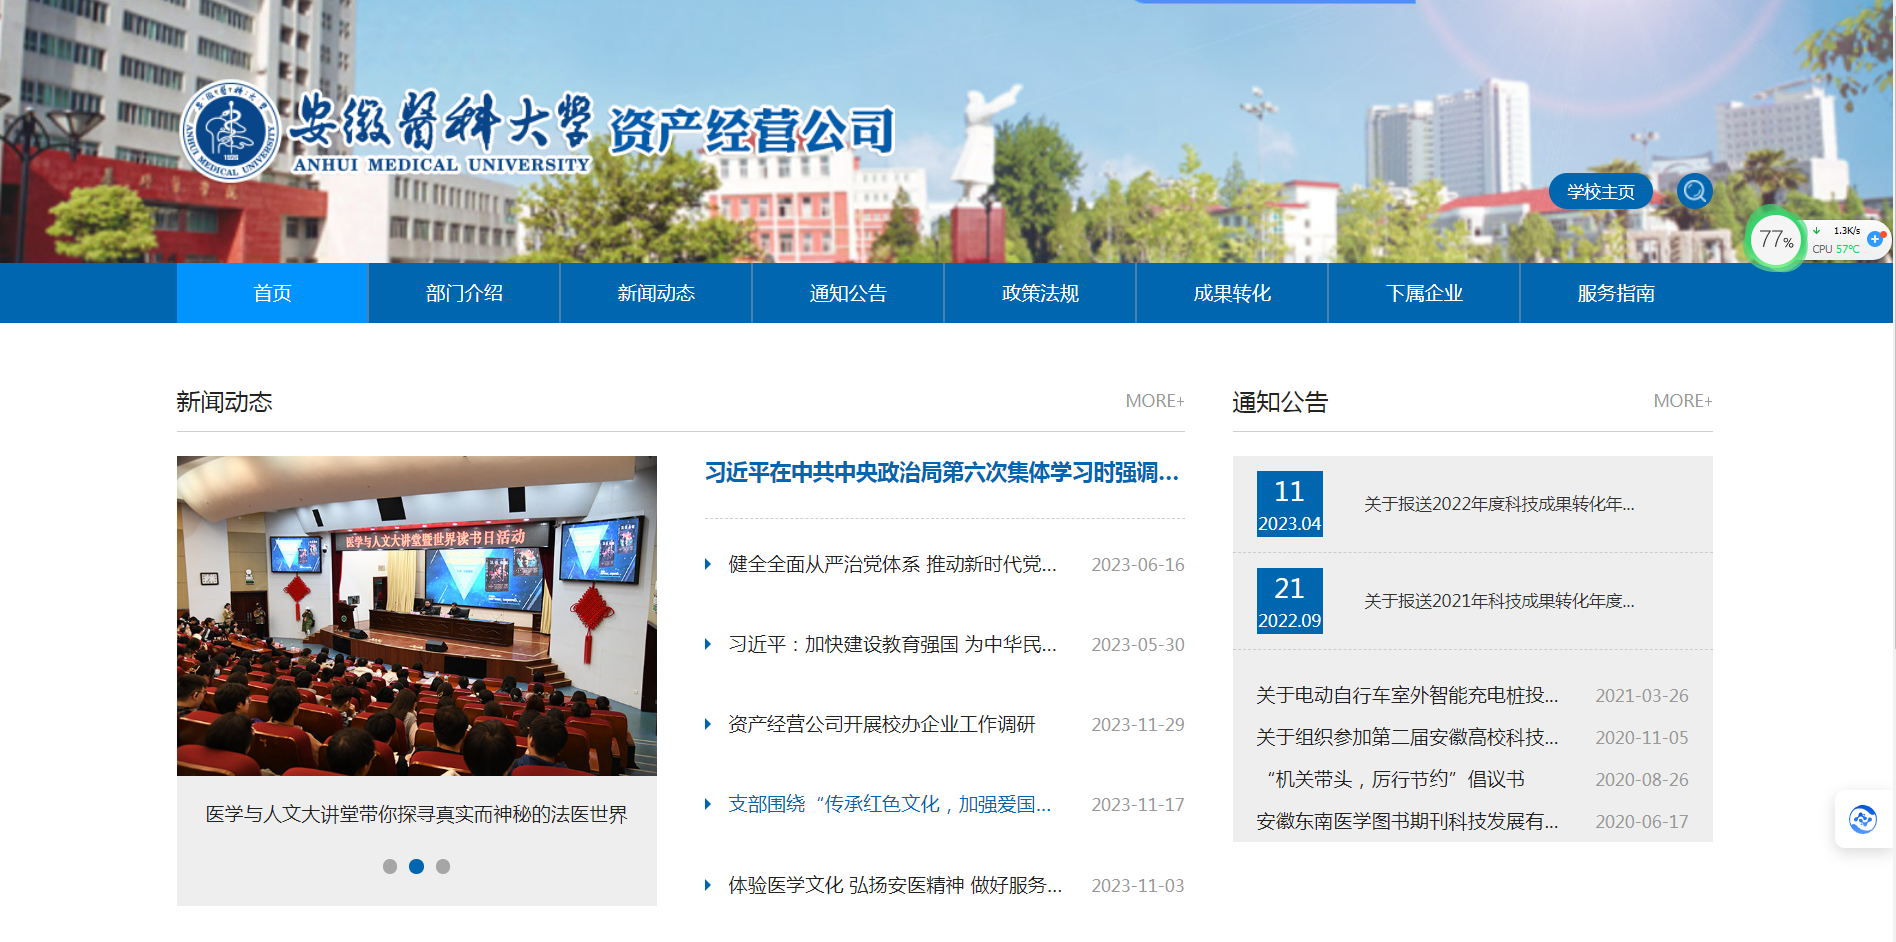
Task: Click the magnifier search icon in header
Action: coord(1694,191)
